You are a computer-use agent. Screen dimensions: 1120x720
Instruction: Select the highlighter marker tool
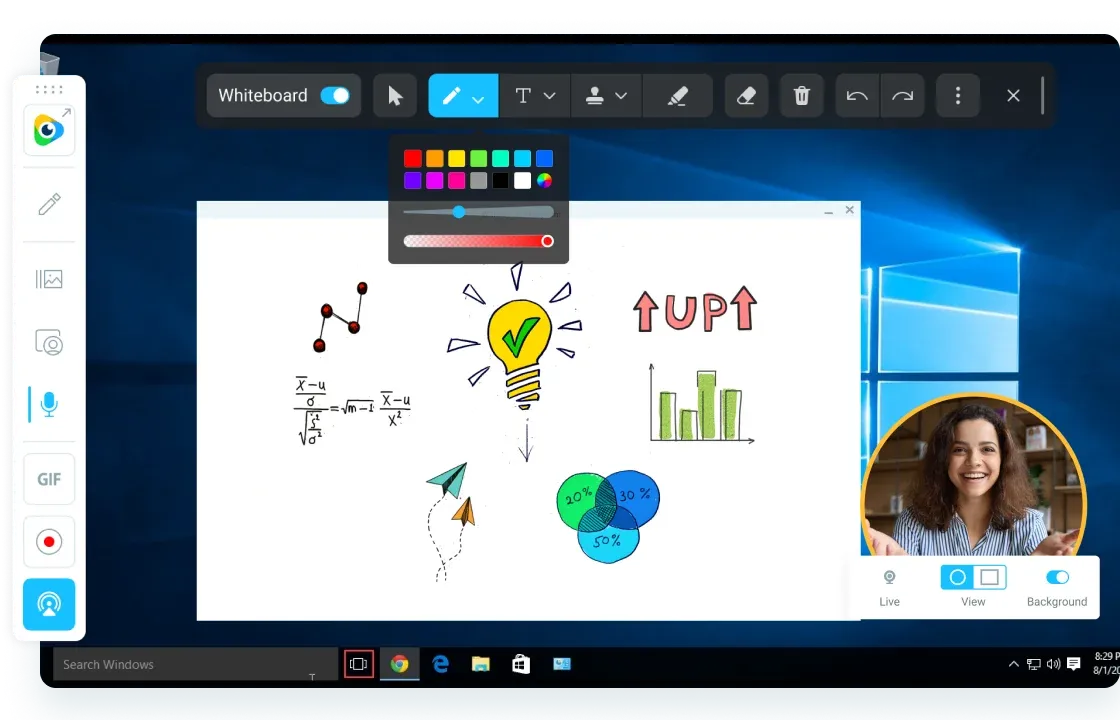[x=677, y=96]
